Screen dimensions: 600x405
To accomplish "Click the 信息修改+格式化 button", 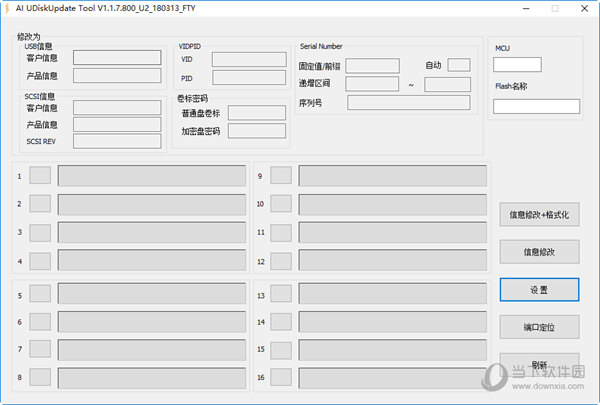I will (539, 214).
